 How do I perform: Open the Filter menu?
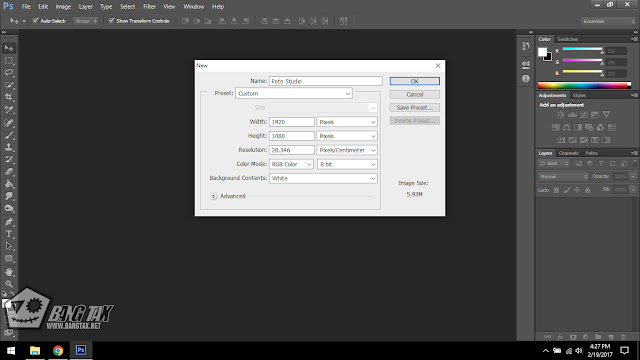pos(149,7)
